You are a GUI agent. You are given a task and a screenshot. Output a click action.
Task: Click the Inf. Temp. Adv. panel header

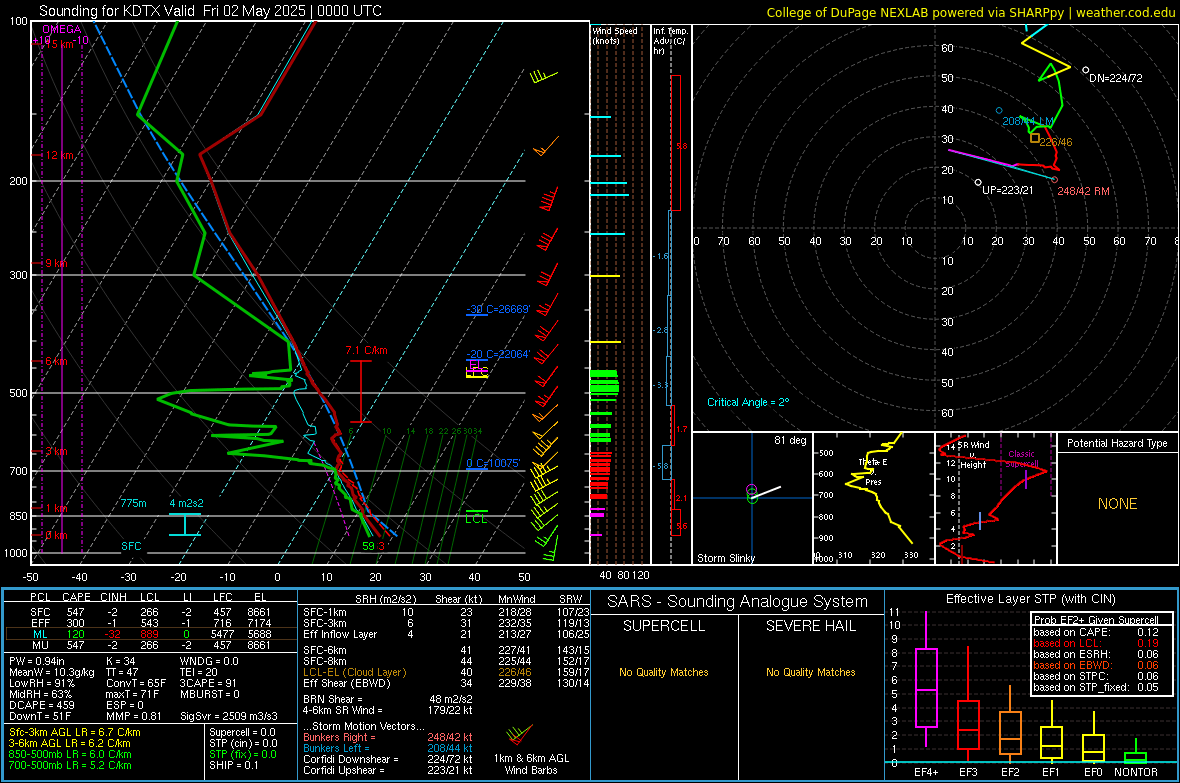670,41
